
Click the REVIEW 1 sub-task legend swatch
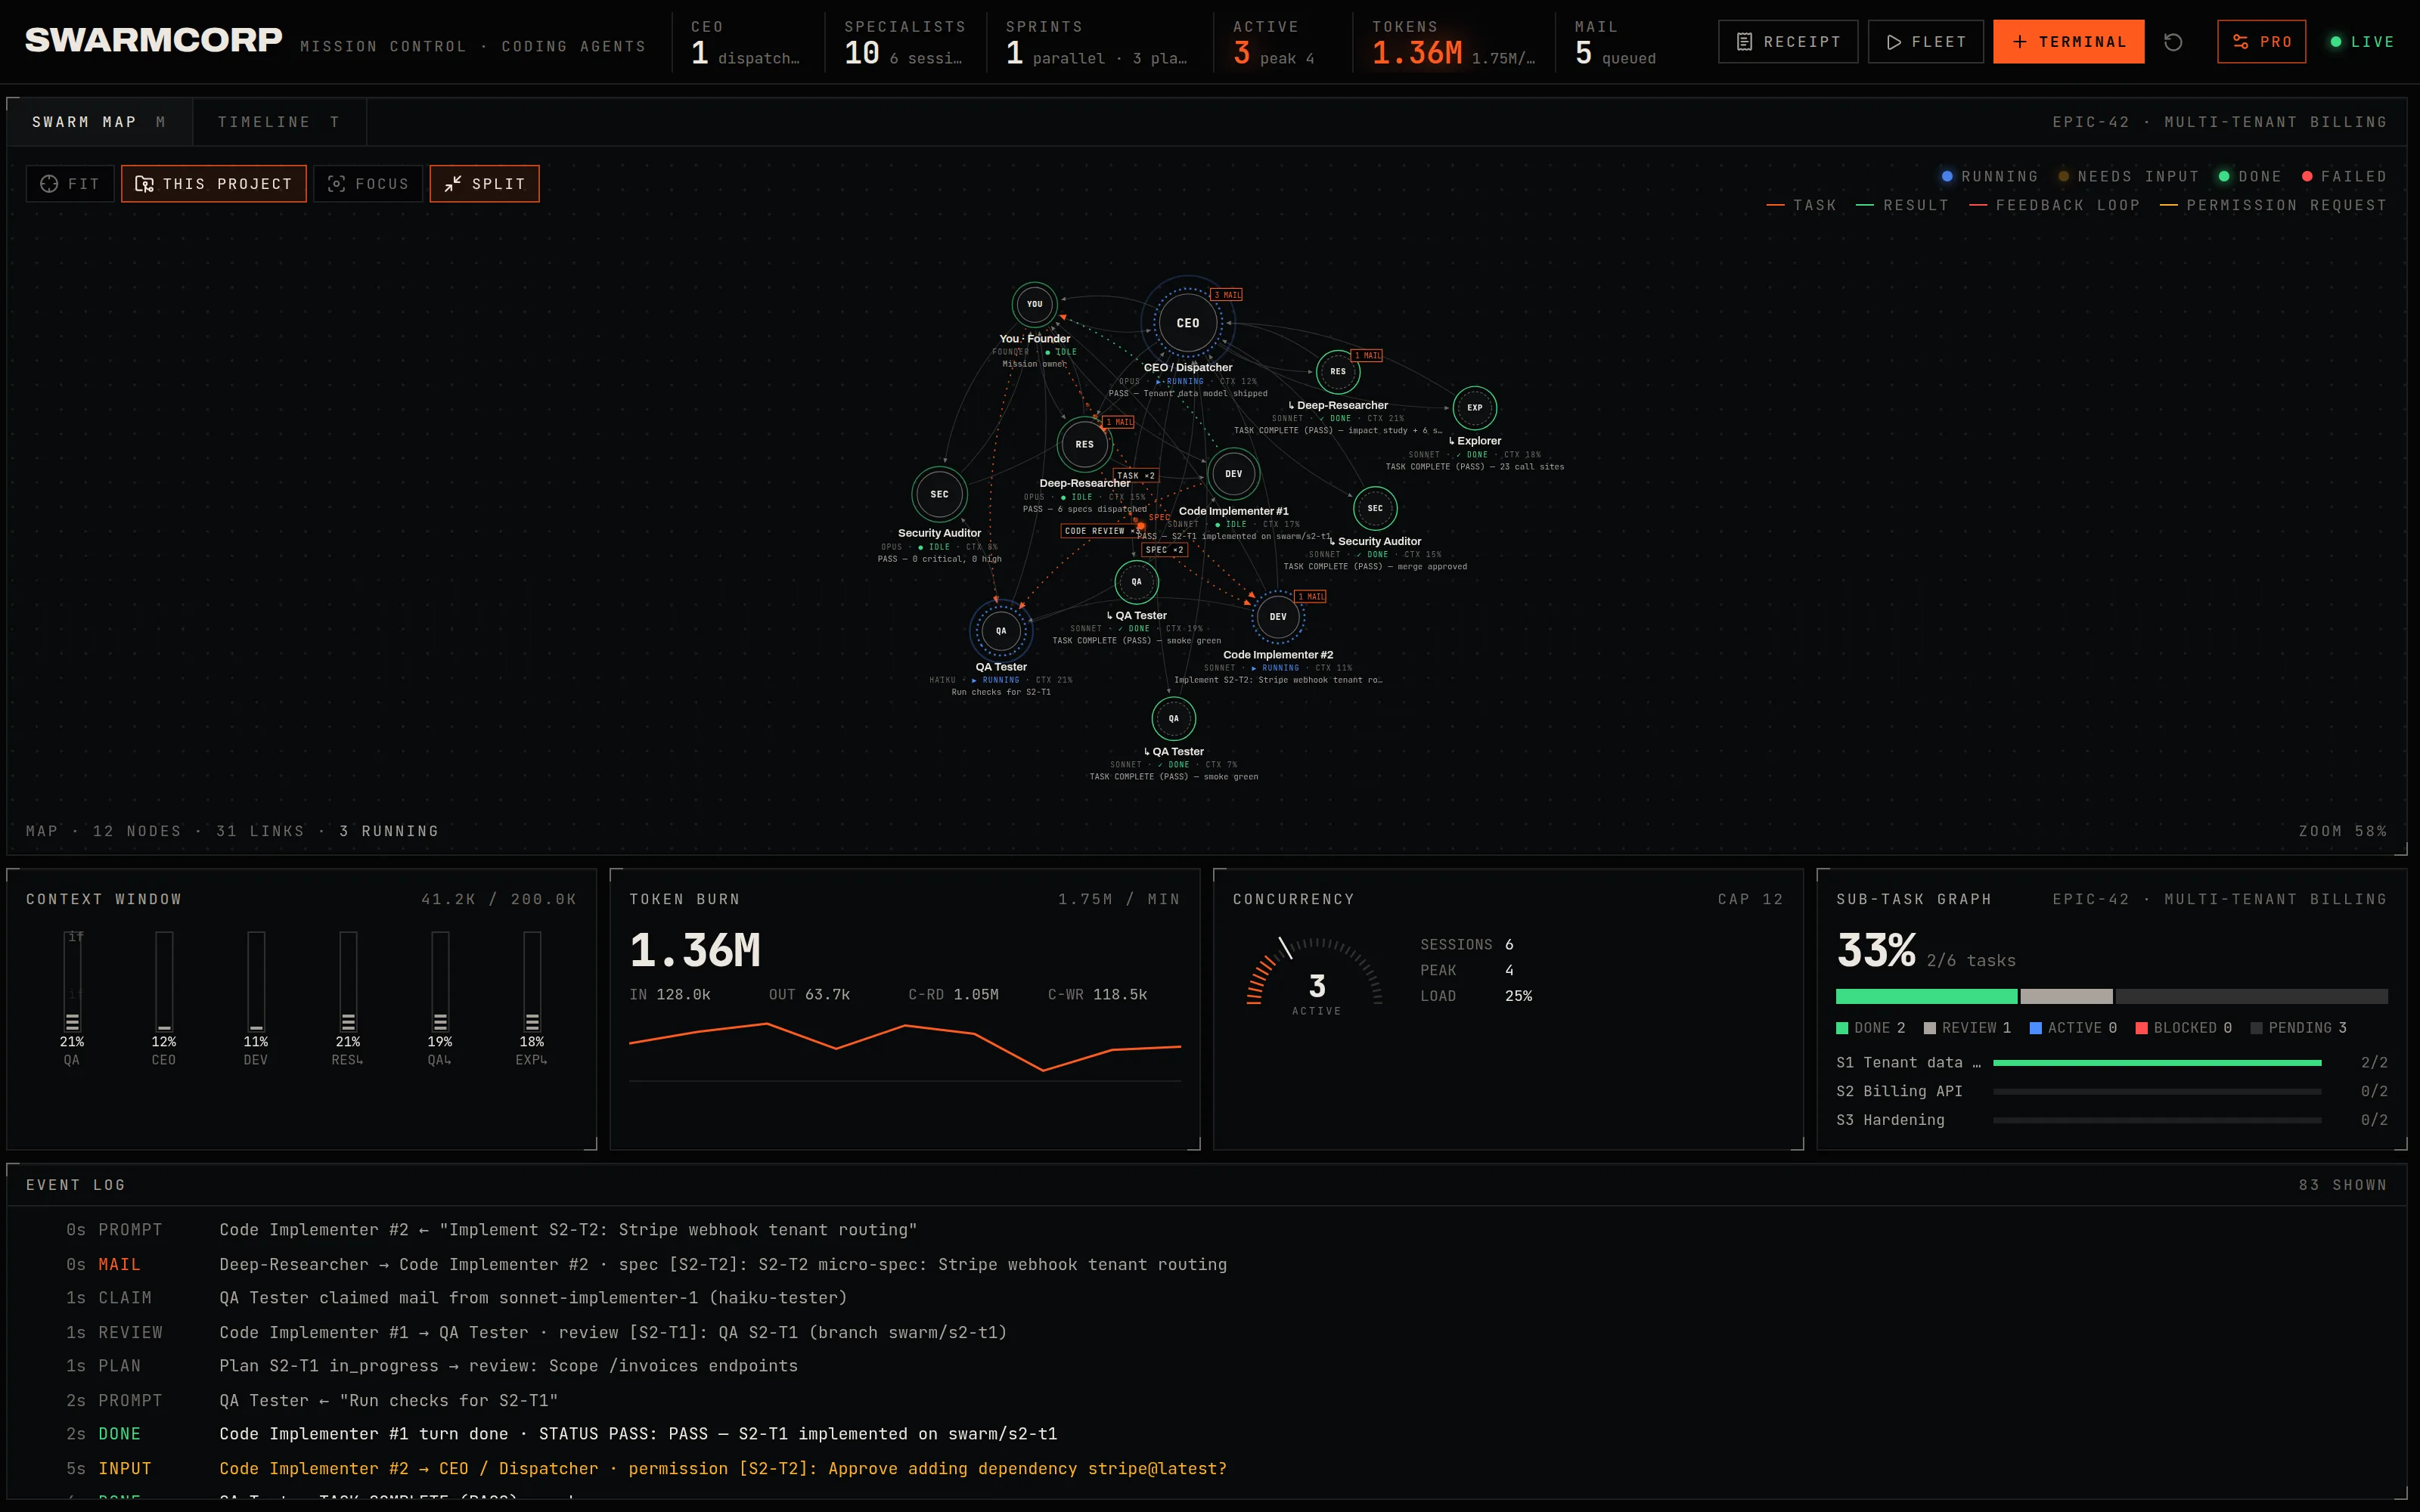coord(1930,1028)
